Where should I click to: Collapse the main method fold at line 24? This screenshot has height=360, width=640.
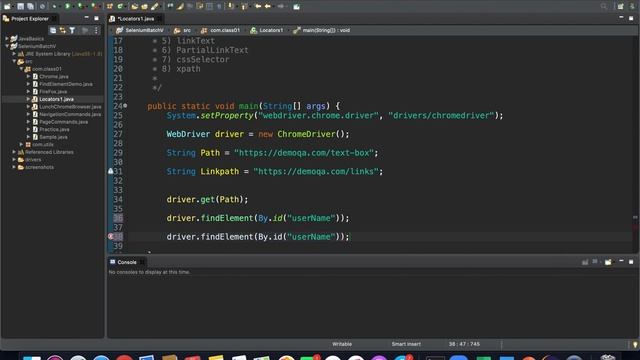pyautogui.click(x=125, y=106)
